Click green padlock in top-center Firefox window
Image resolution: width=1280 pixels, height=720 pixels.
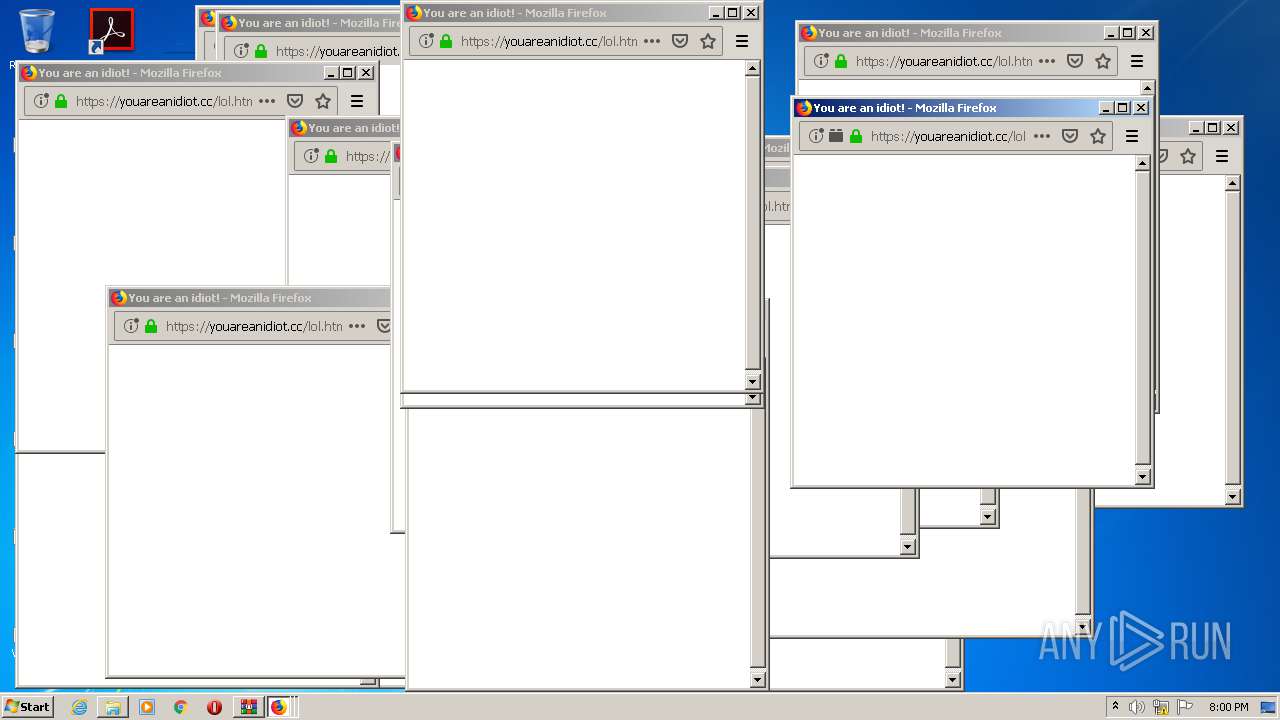446,41
